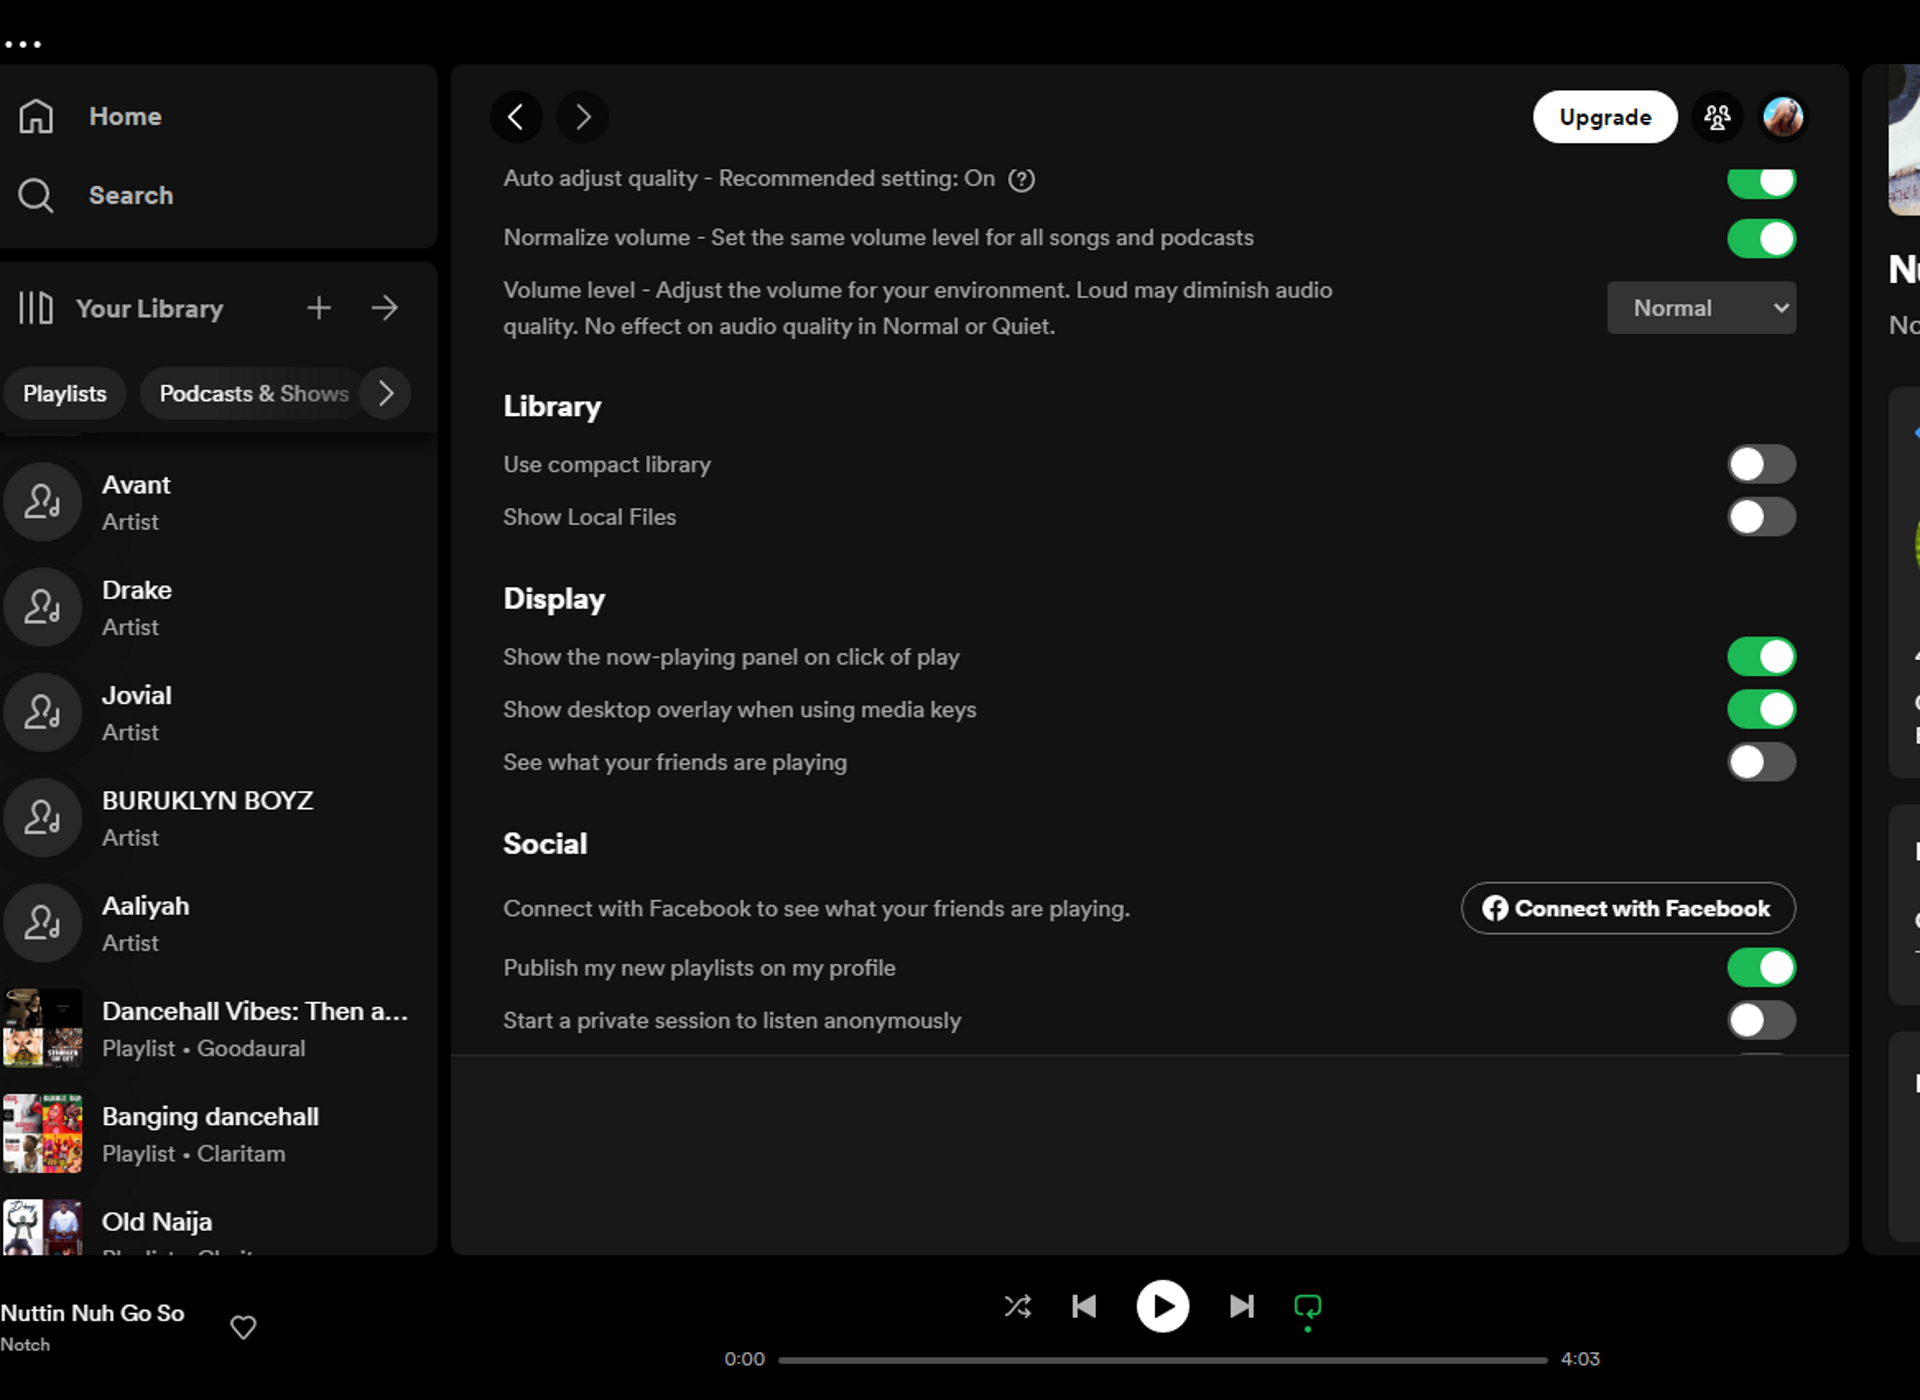Click the Search menu item in sidebar

pos(131,195)
